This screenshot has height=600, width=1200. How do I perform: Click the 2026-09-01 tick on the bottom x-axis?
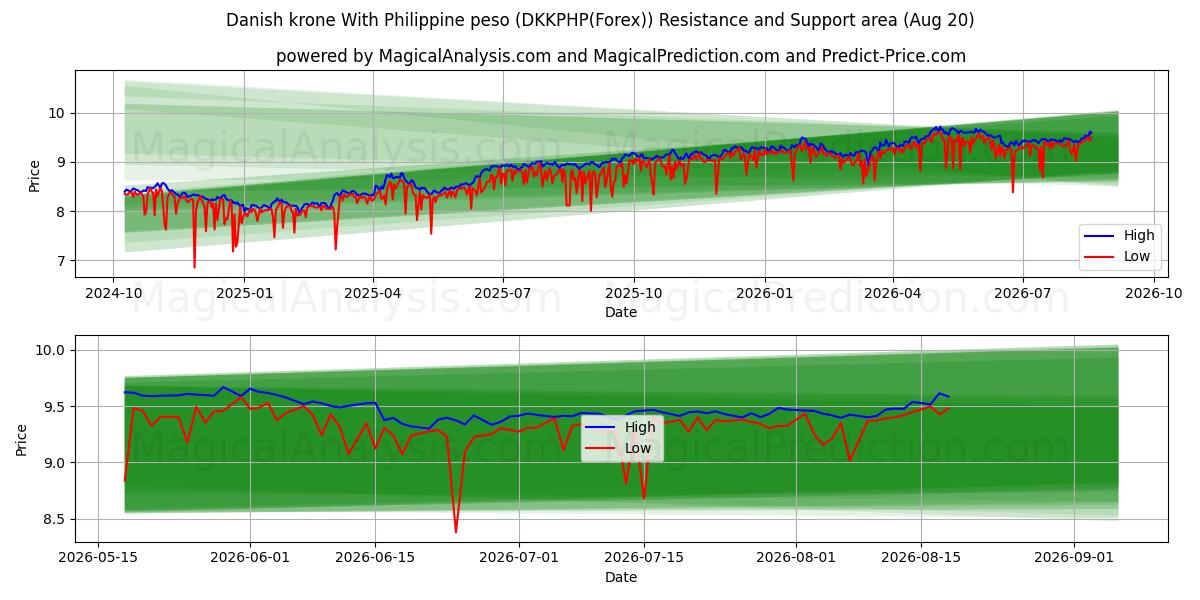click(x=1074, y=558)
